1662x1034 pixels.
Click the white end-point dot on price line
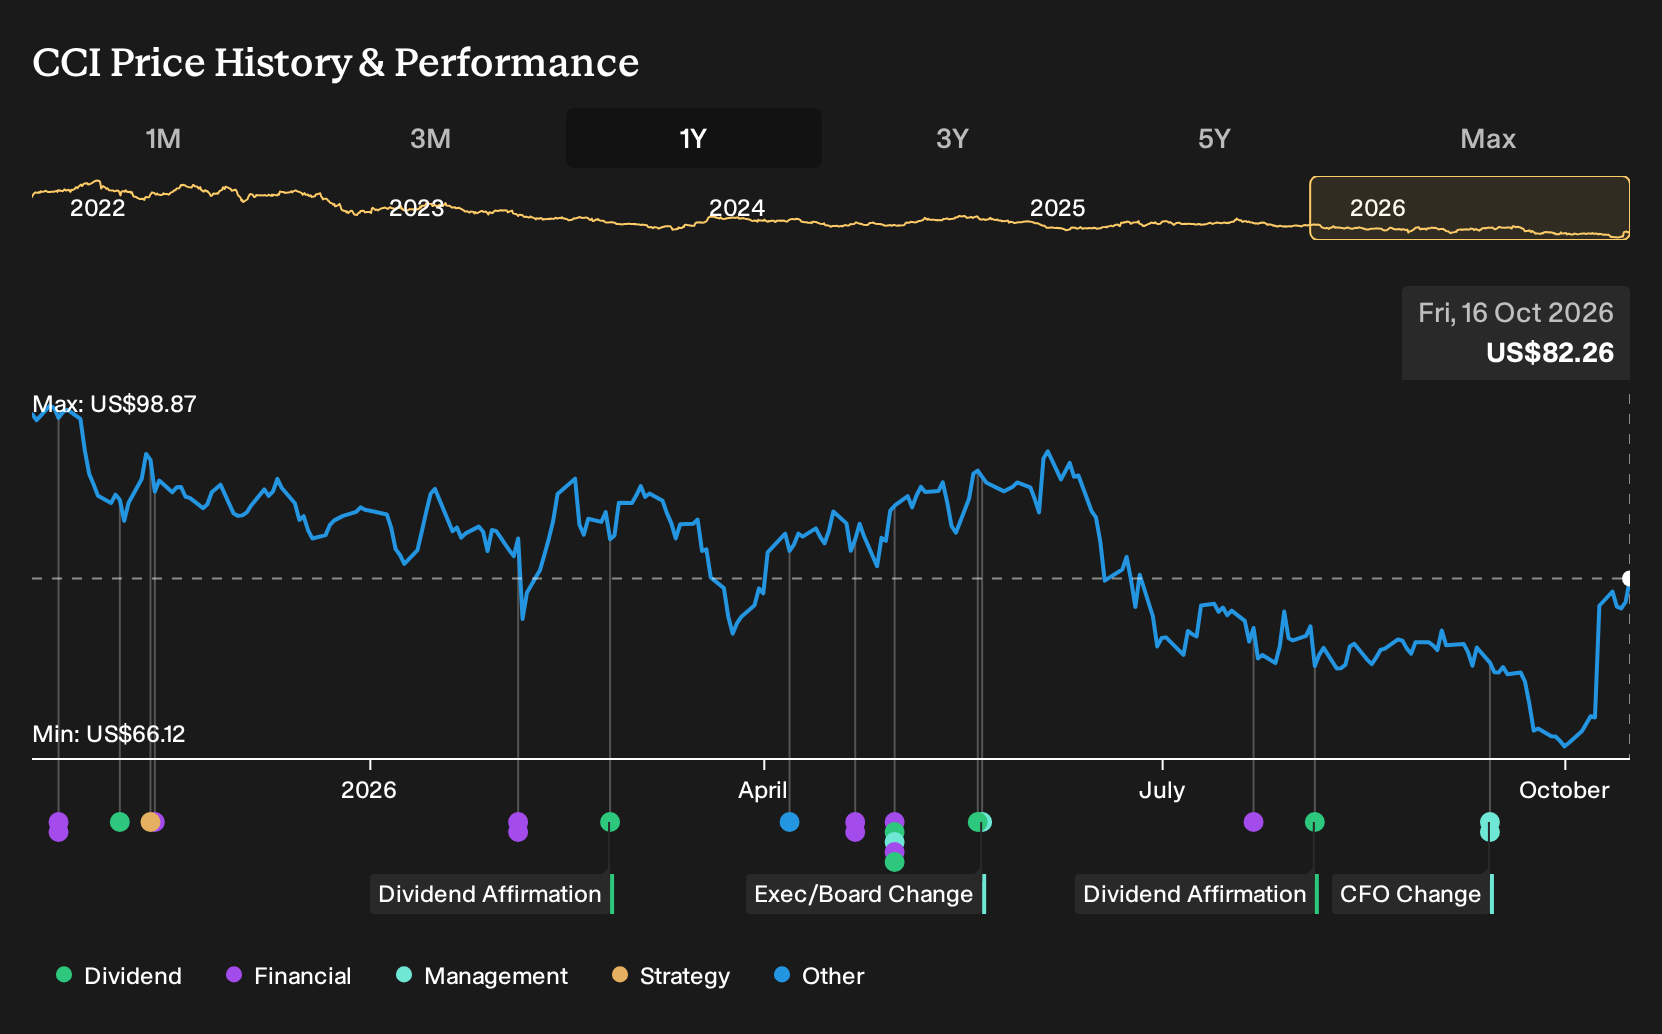point(1628,578)
